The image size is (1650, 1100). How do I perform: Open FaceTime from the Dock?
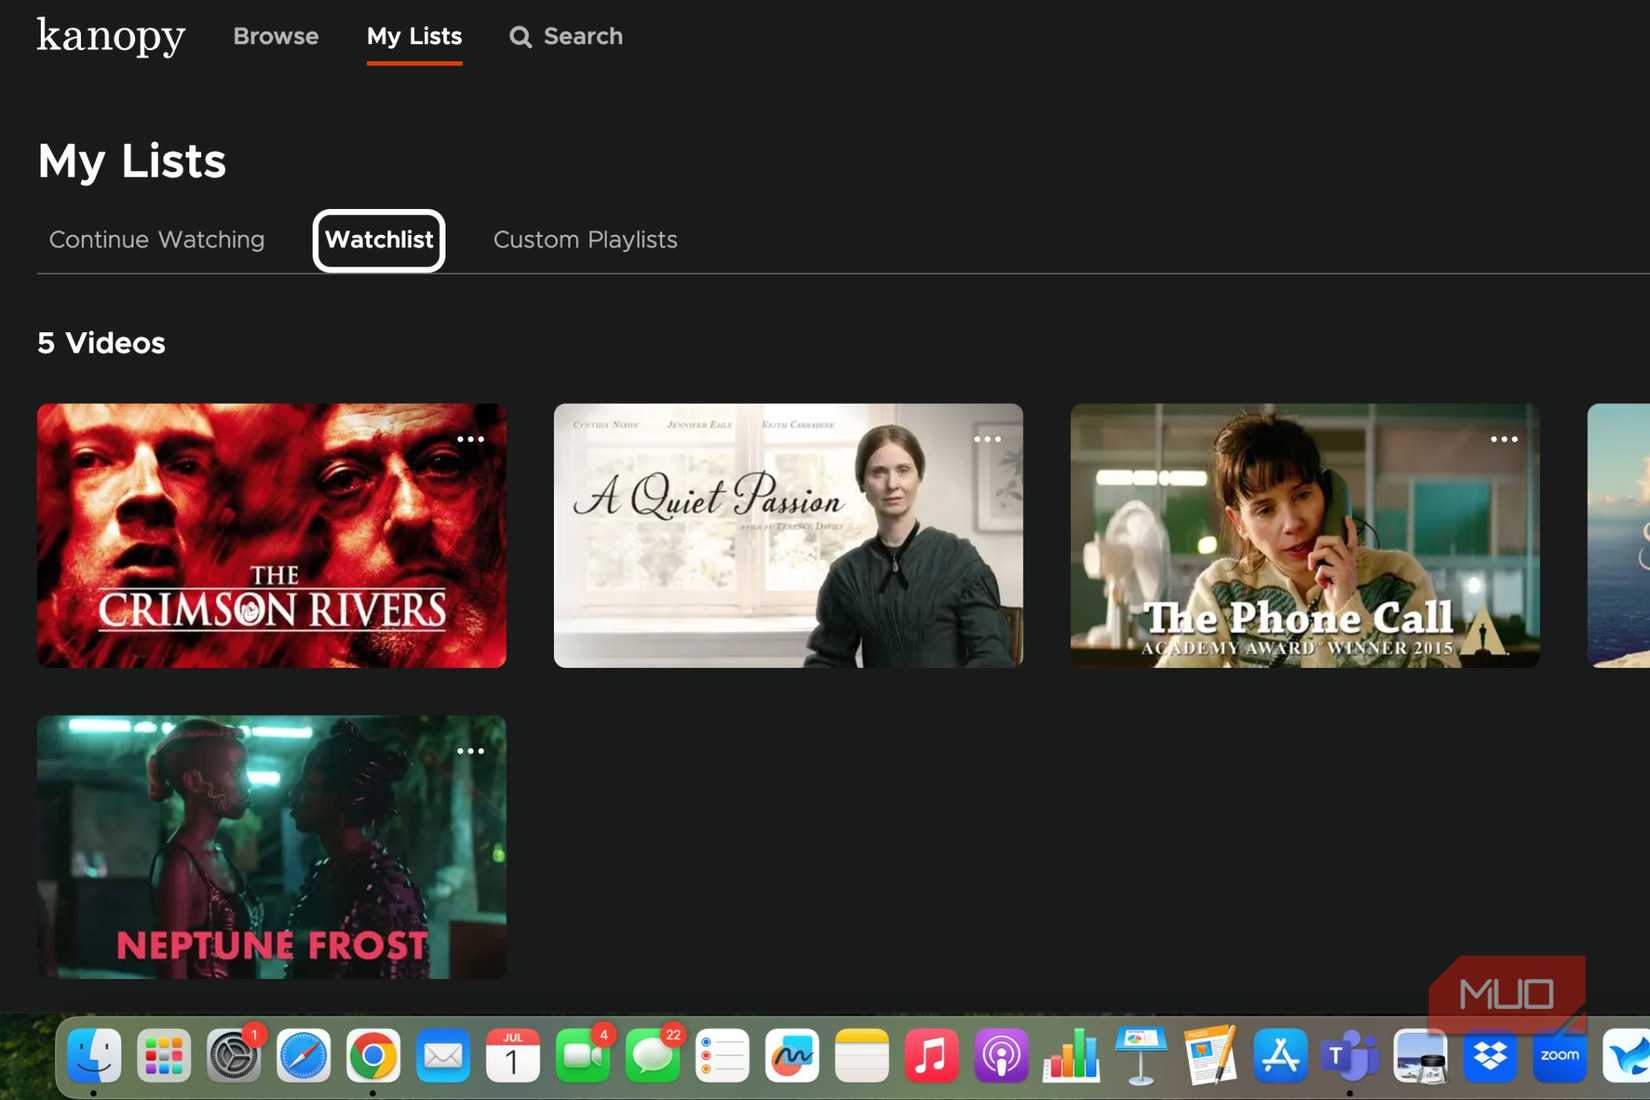(x=583, y=1056)
